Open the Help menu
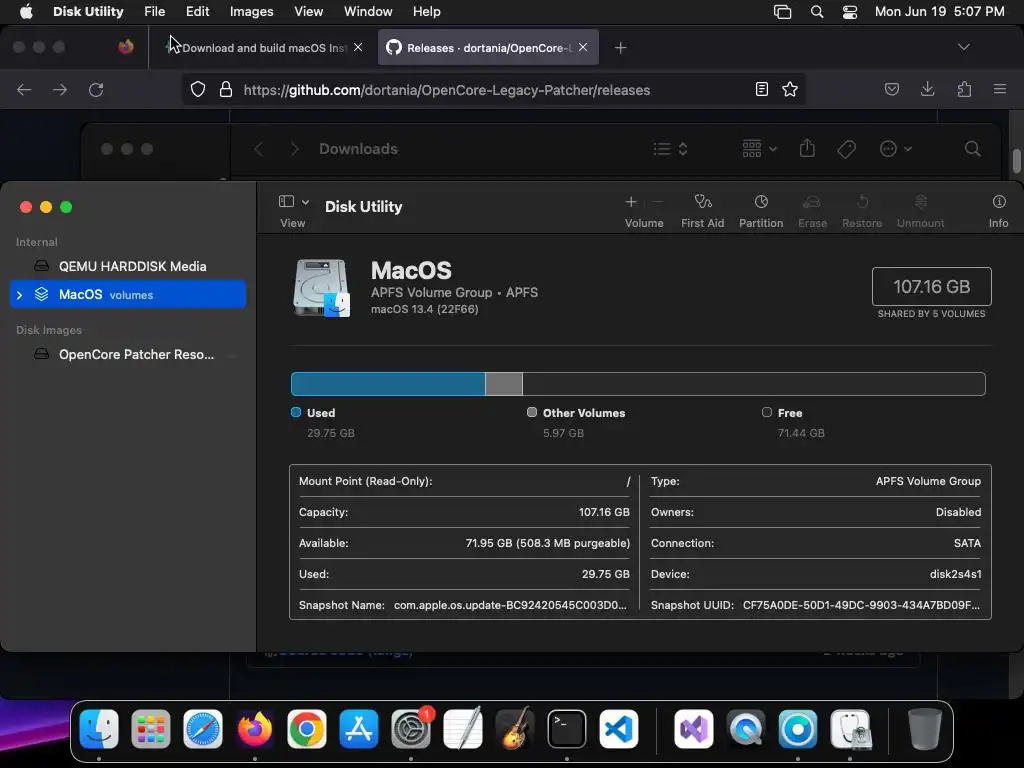The image size is (1024, 768). pyautogui.click(x=426, y=12)
